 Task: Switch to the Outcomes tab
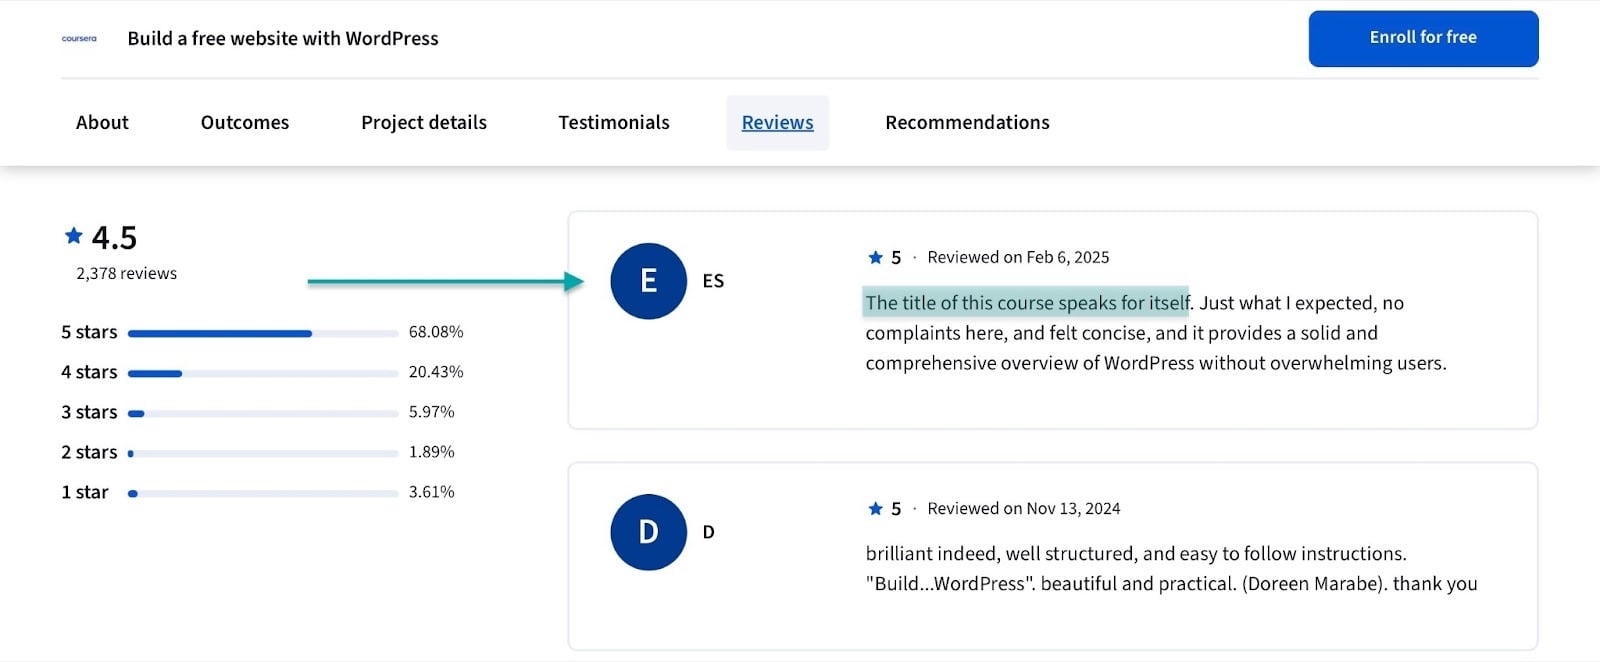[245, 122]
